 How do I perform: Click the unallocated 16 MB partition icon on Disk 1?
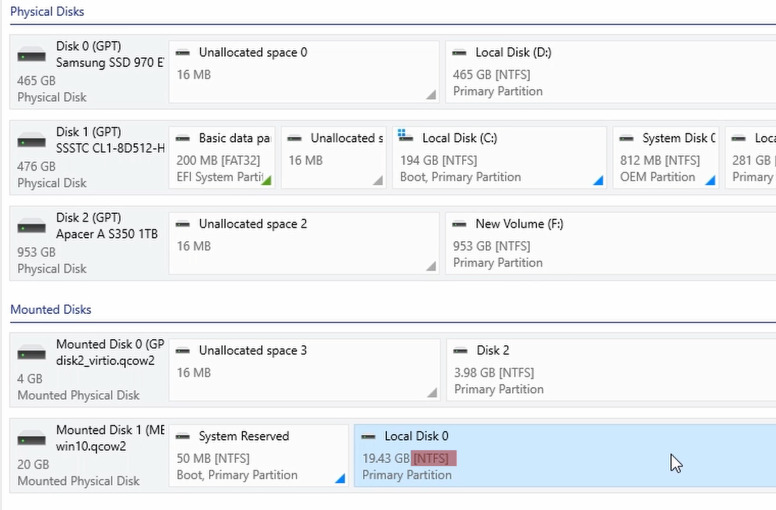click(x=294, y=138)
